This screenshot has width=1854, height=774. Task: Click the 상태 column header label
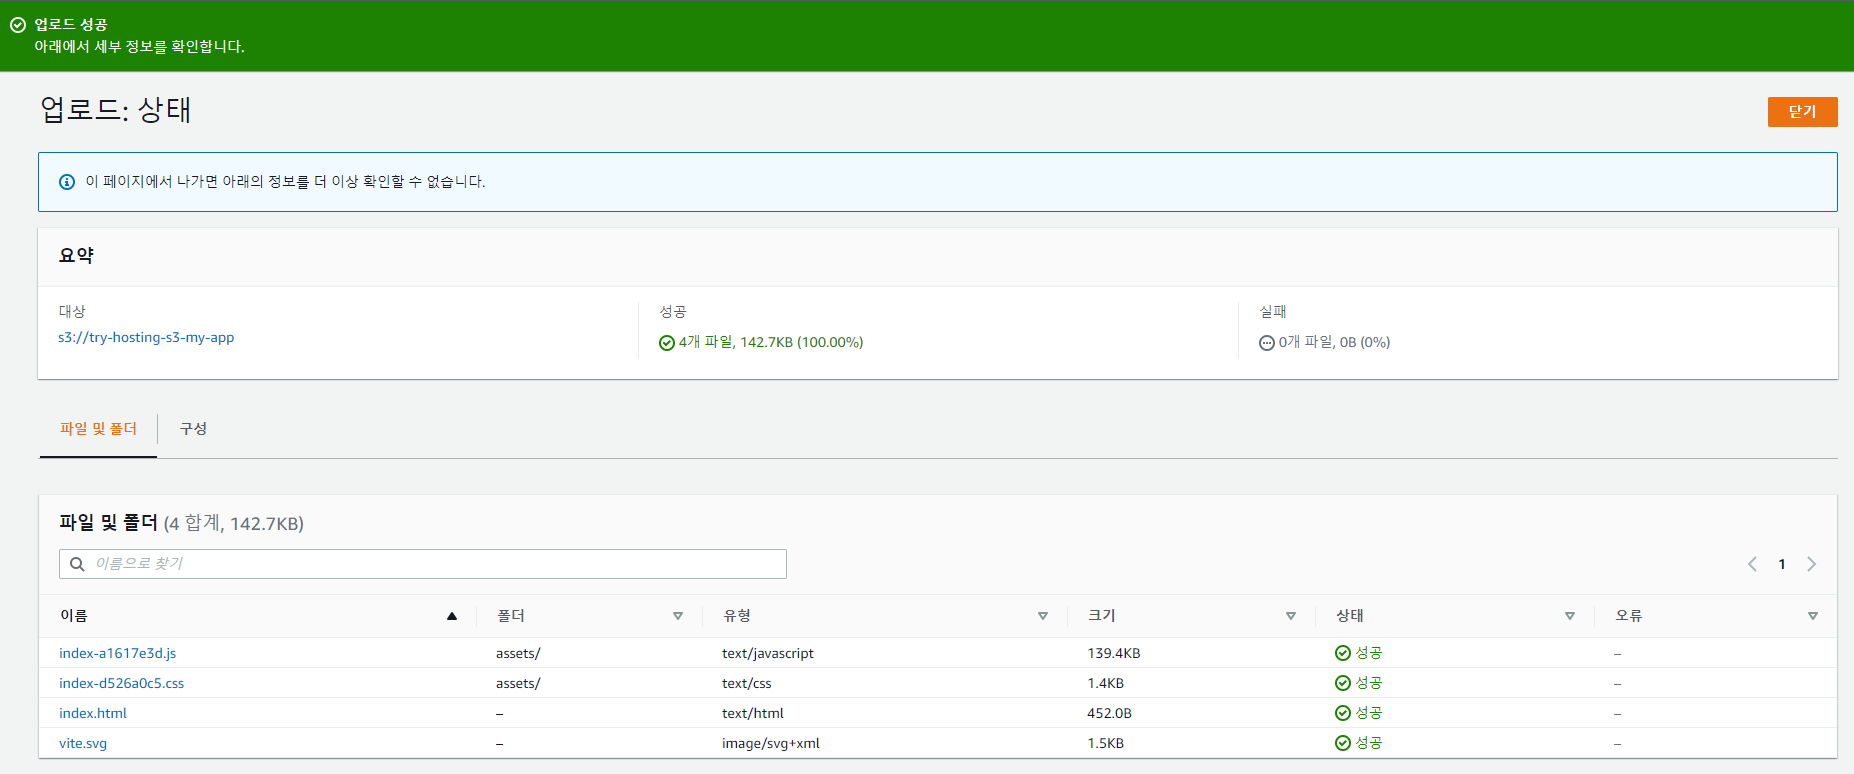tap(1350, 616)
